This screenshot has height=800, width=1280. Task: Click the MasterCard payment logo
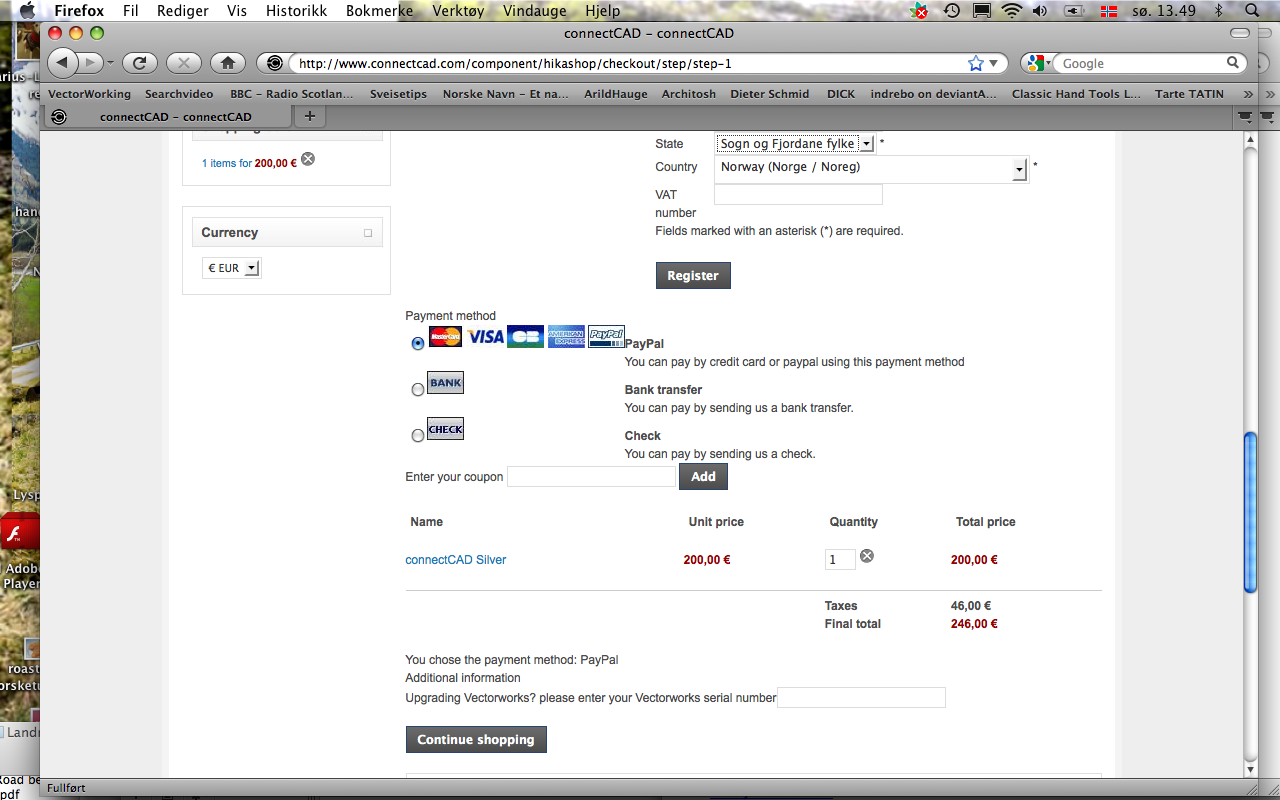click(445, 337)
